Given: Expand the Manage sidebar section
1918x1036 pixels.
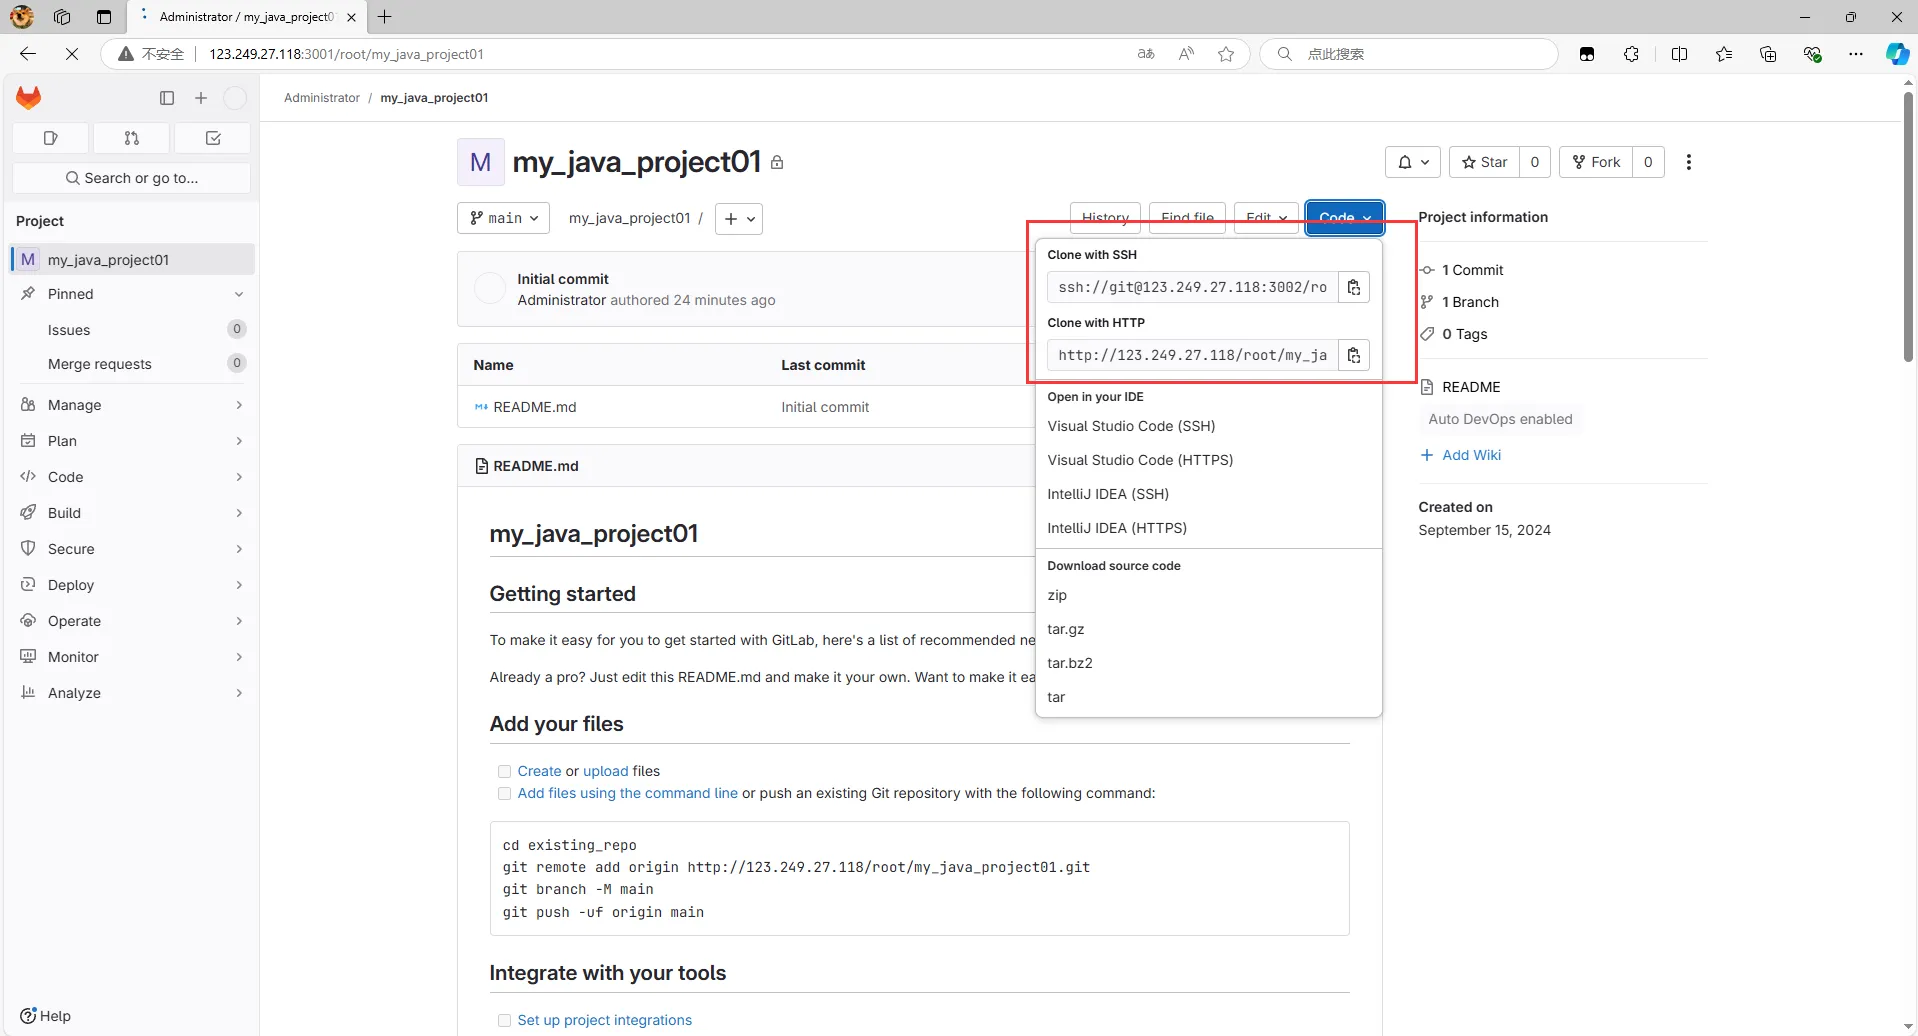Looking at the screenshot, I should point(132,405).
